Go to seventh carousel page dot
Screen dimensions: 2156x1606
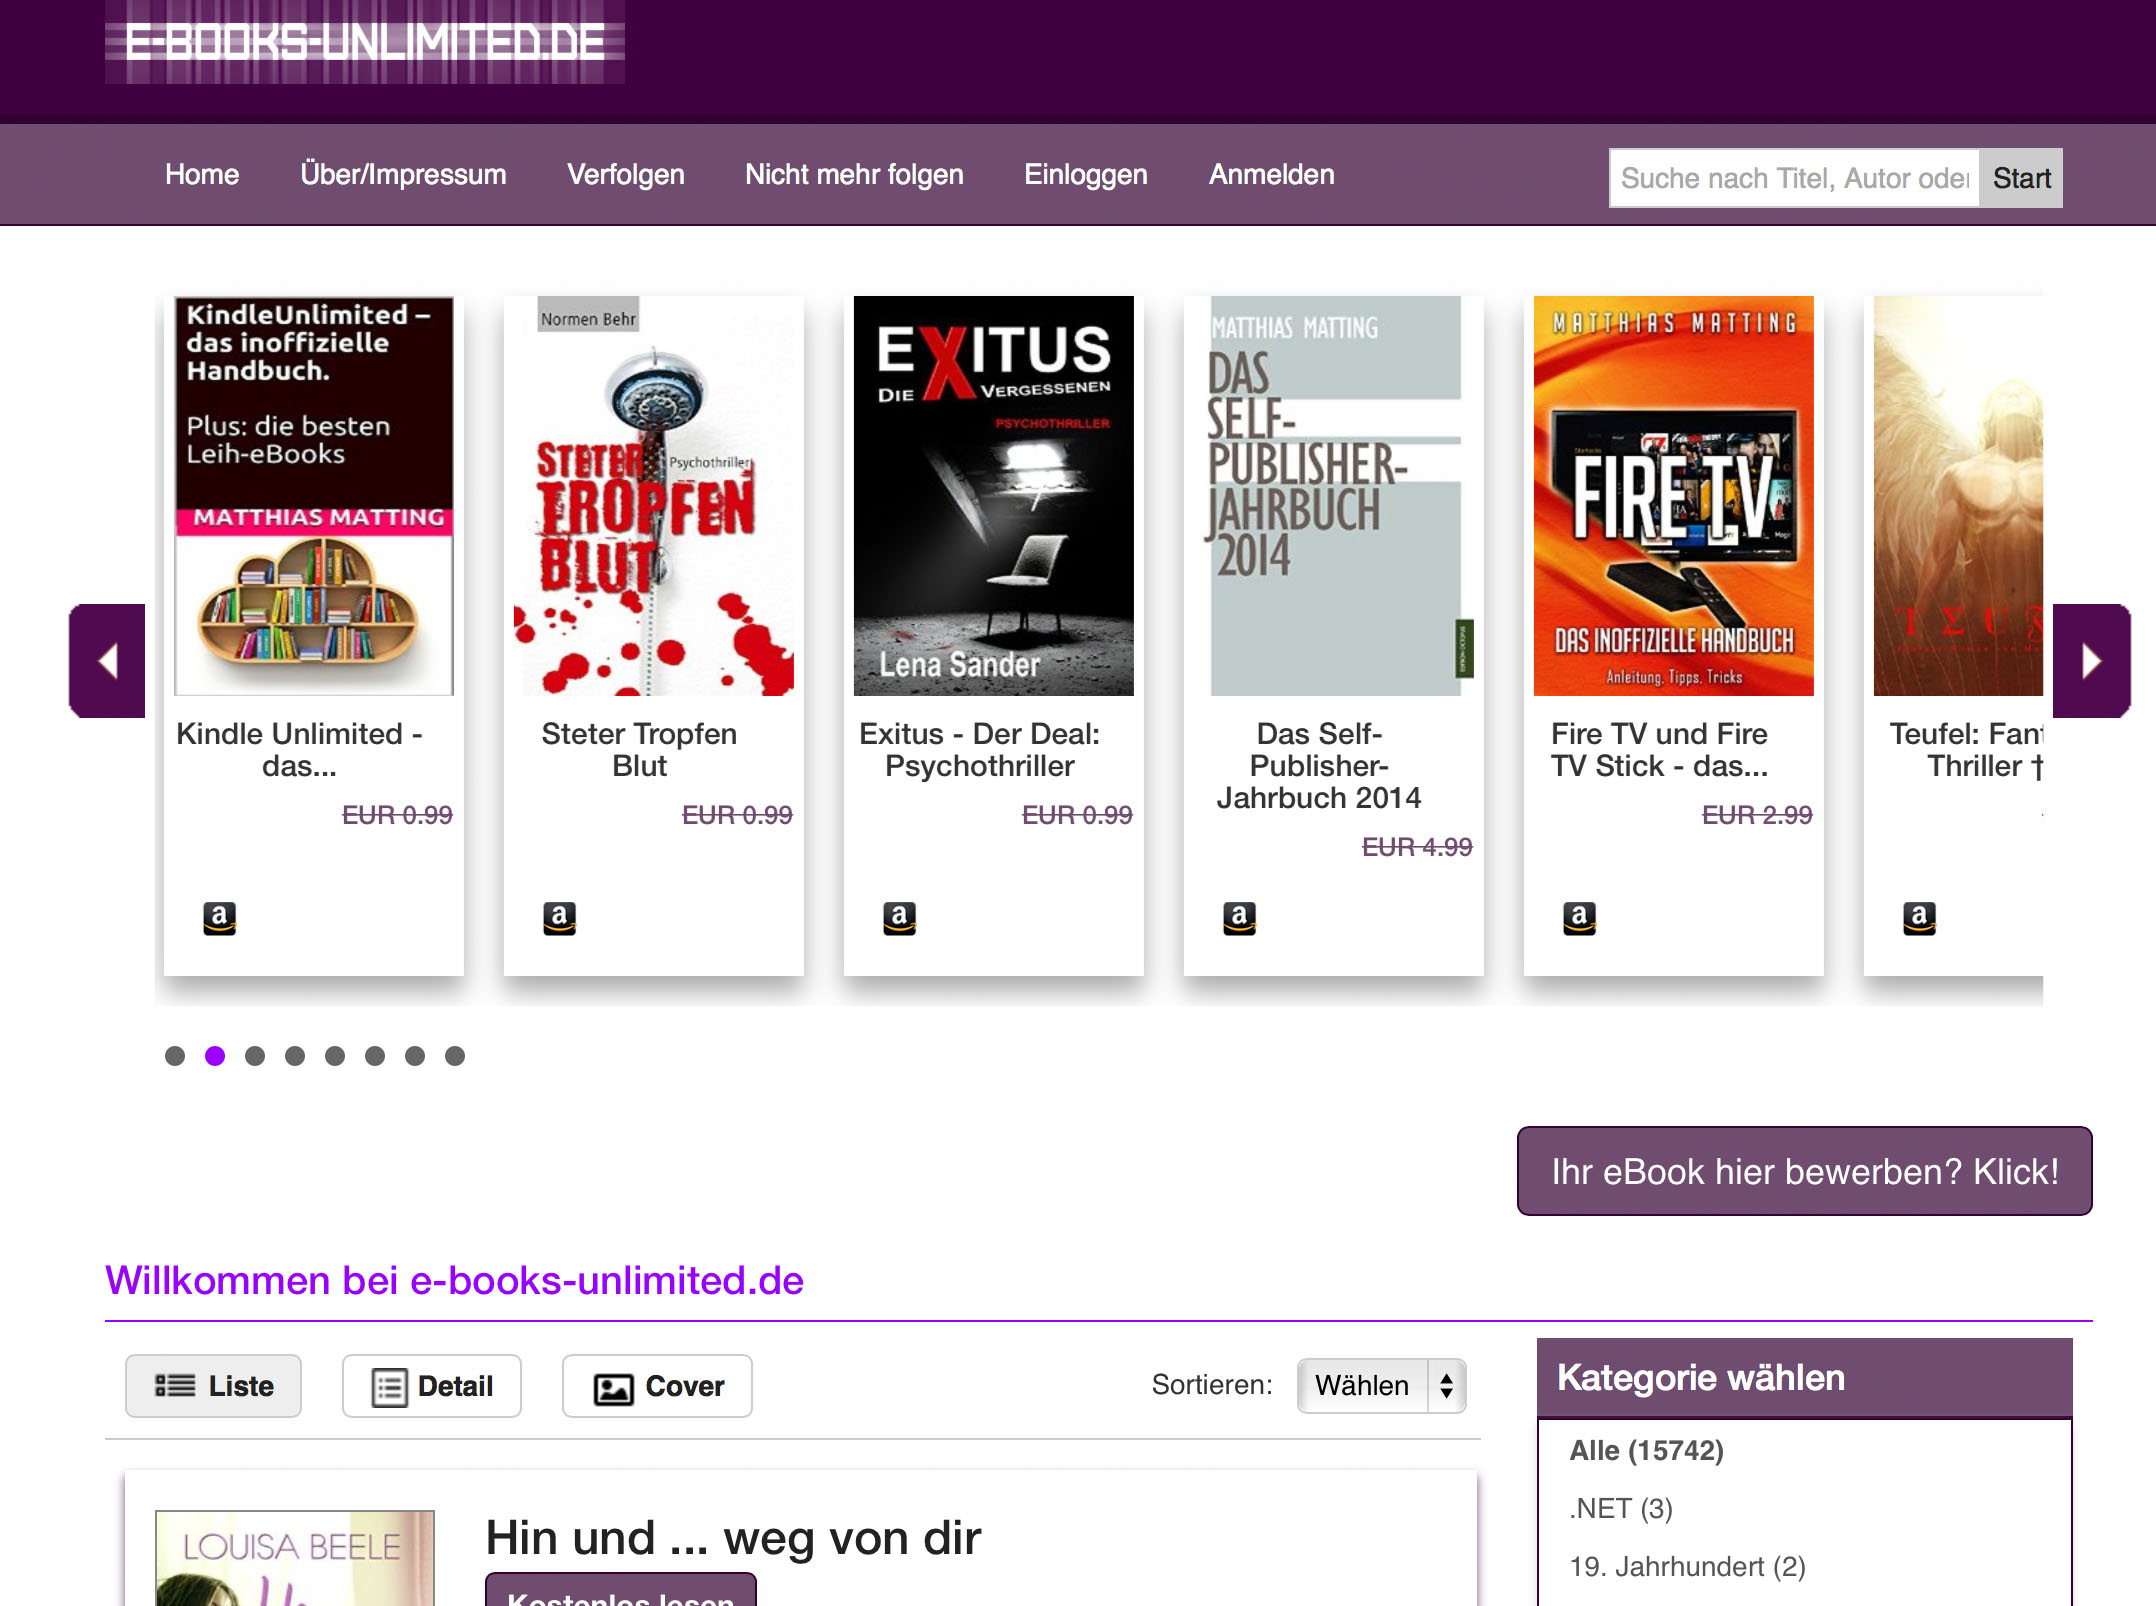point(415,1056)
